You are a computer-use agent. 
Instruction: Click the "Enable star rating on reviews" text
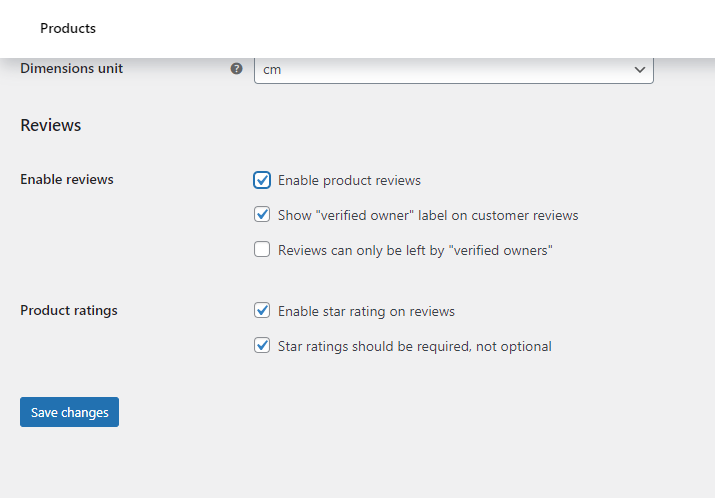click(366, 311)
